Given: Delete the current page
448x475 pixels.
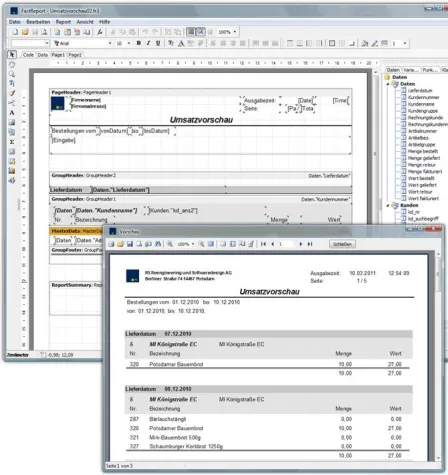Looking at the screenshot, I should [x=77, y=32].
